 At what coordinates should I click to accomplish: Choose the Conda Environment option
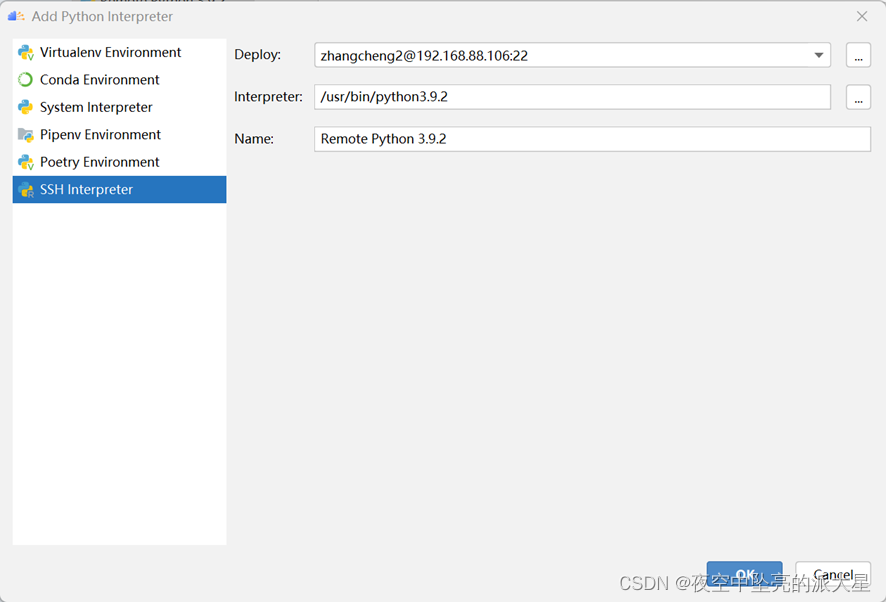point(97,79)
